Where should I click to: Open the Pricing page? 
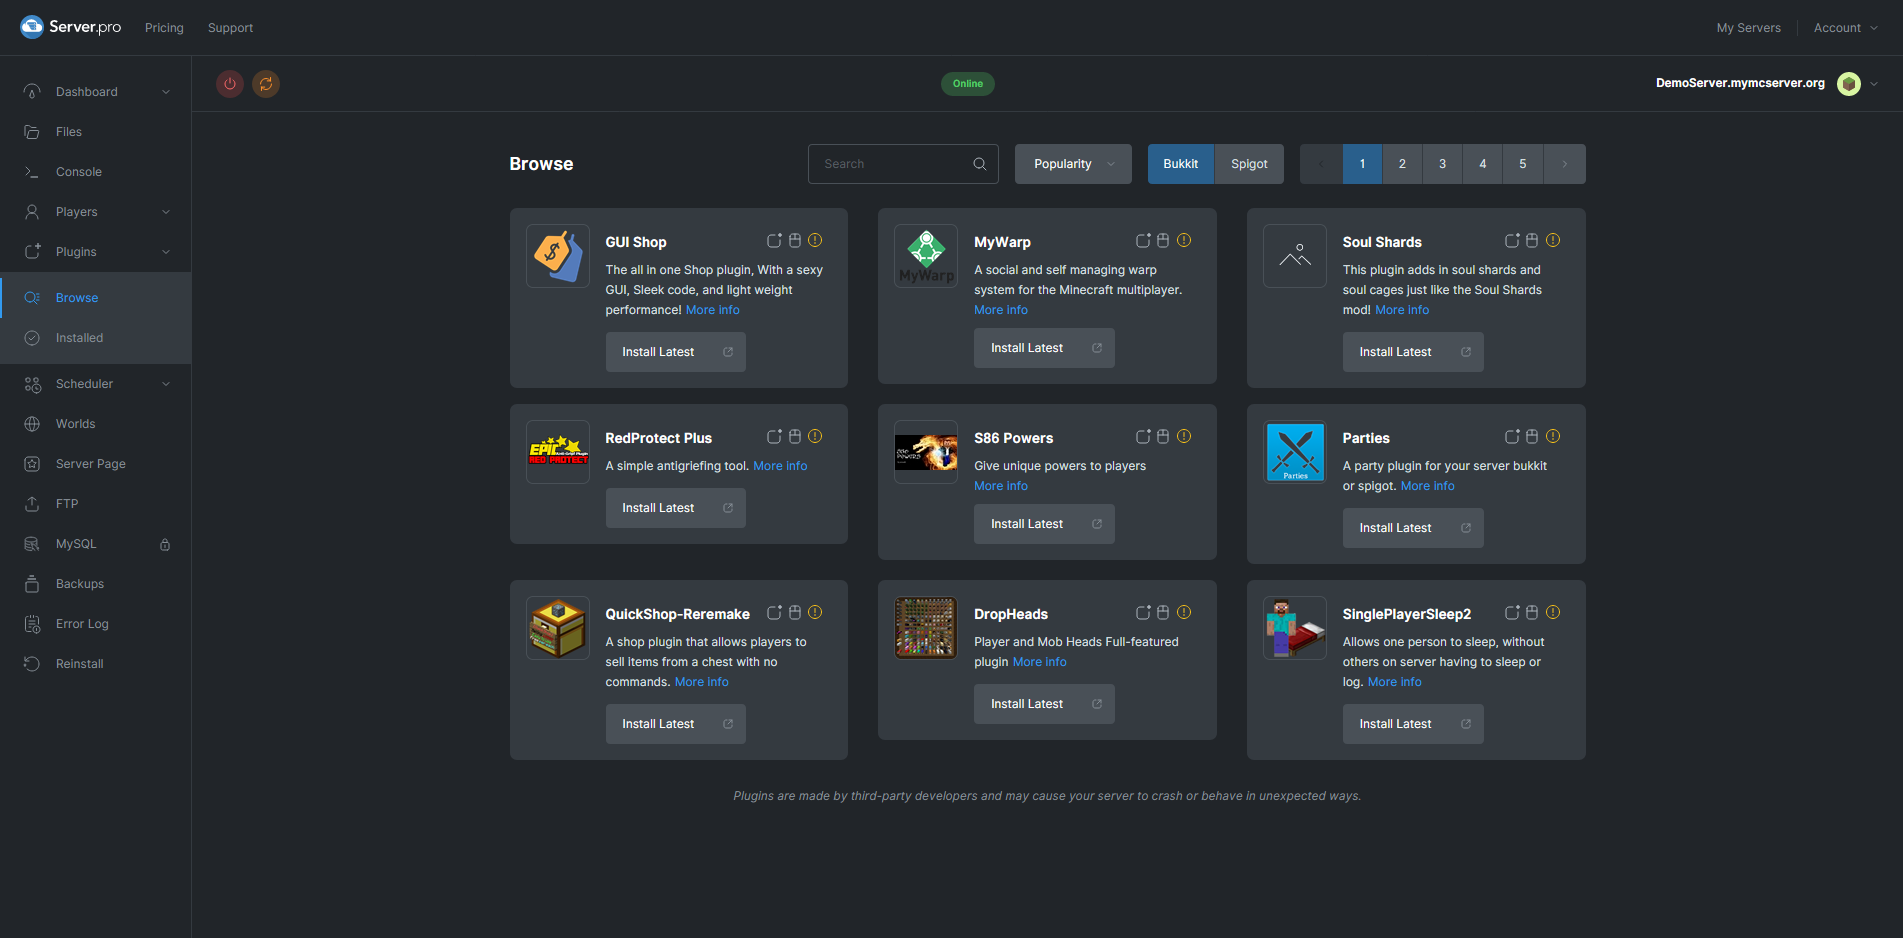(x=164, y=28)
